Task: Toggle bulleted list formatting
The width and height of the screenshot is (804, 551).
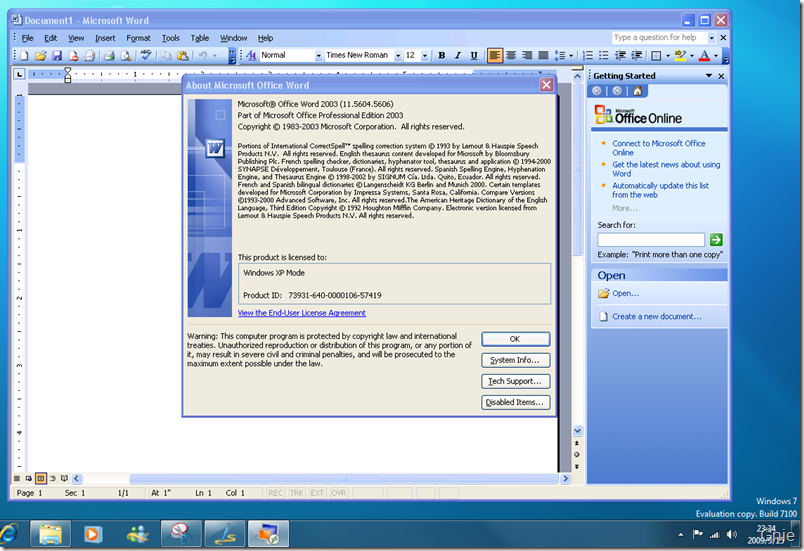Action: [x=604, y=55]
